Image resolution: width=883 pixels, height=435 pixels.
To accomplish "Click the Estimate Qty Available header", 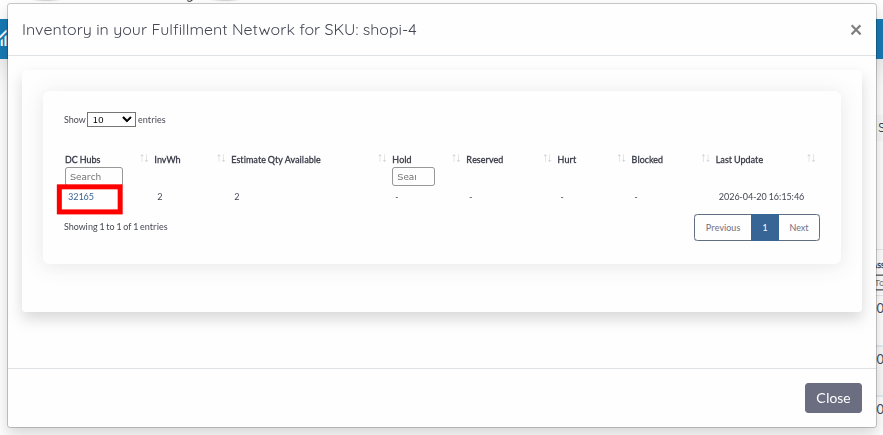I will (276, 159).
